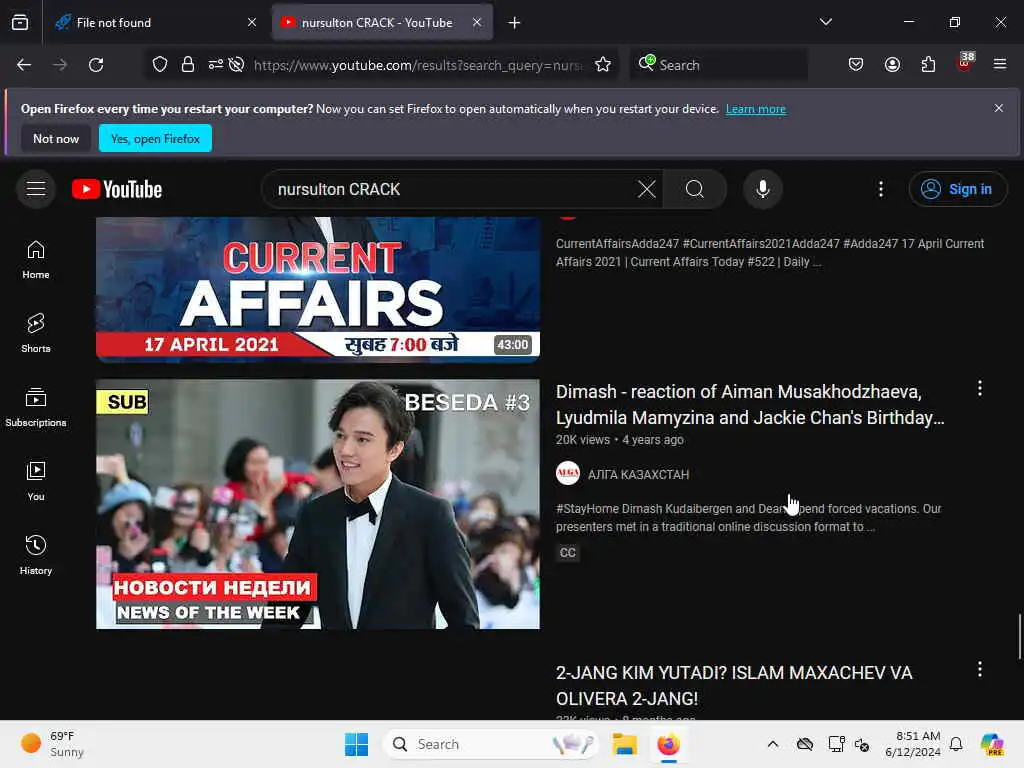Open 2-JANG KIM YUTADI video title
This screenshot has height=768, width=1024.
[x=733, y=686]
